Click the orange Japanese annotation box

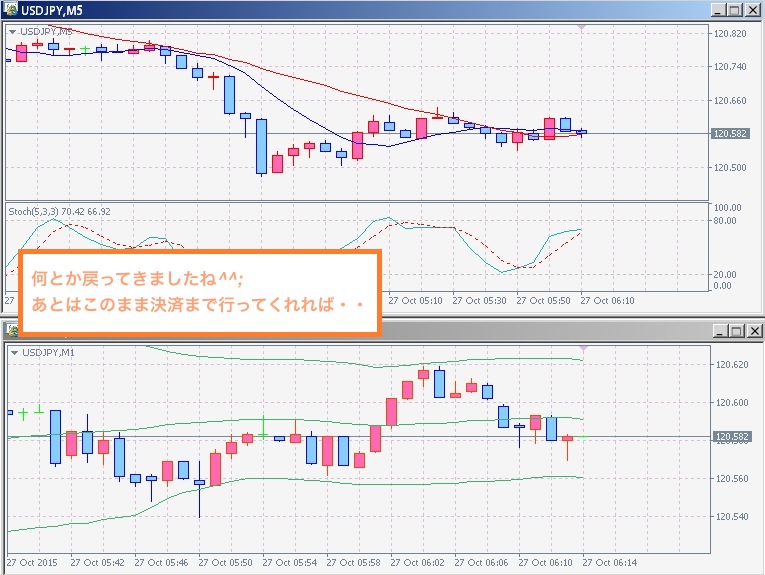tap(200, 291)
